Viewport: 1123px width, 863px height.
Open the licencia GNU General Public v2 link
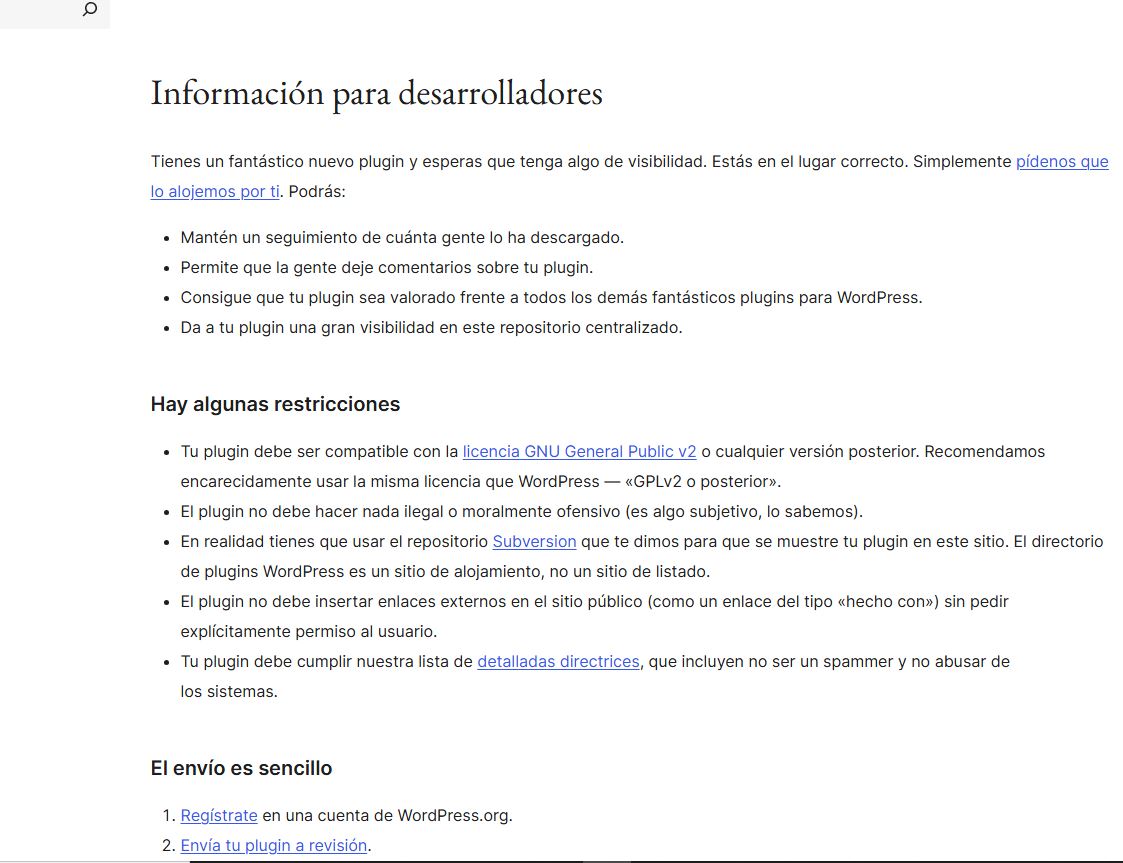click(x=579, y=451)
